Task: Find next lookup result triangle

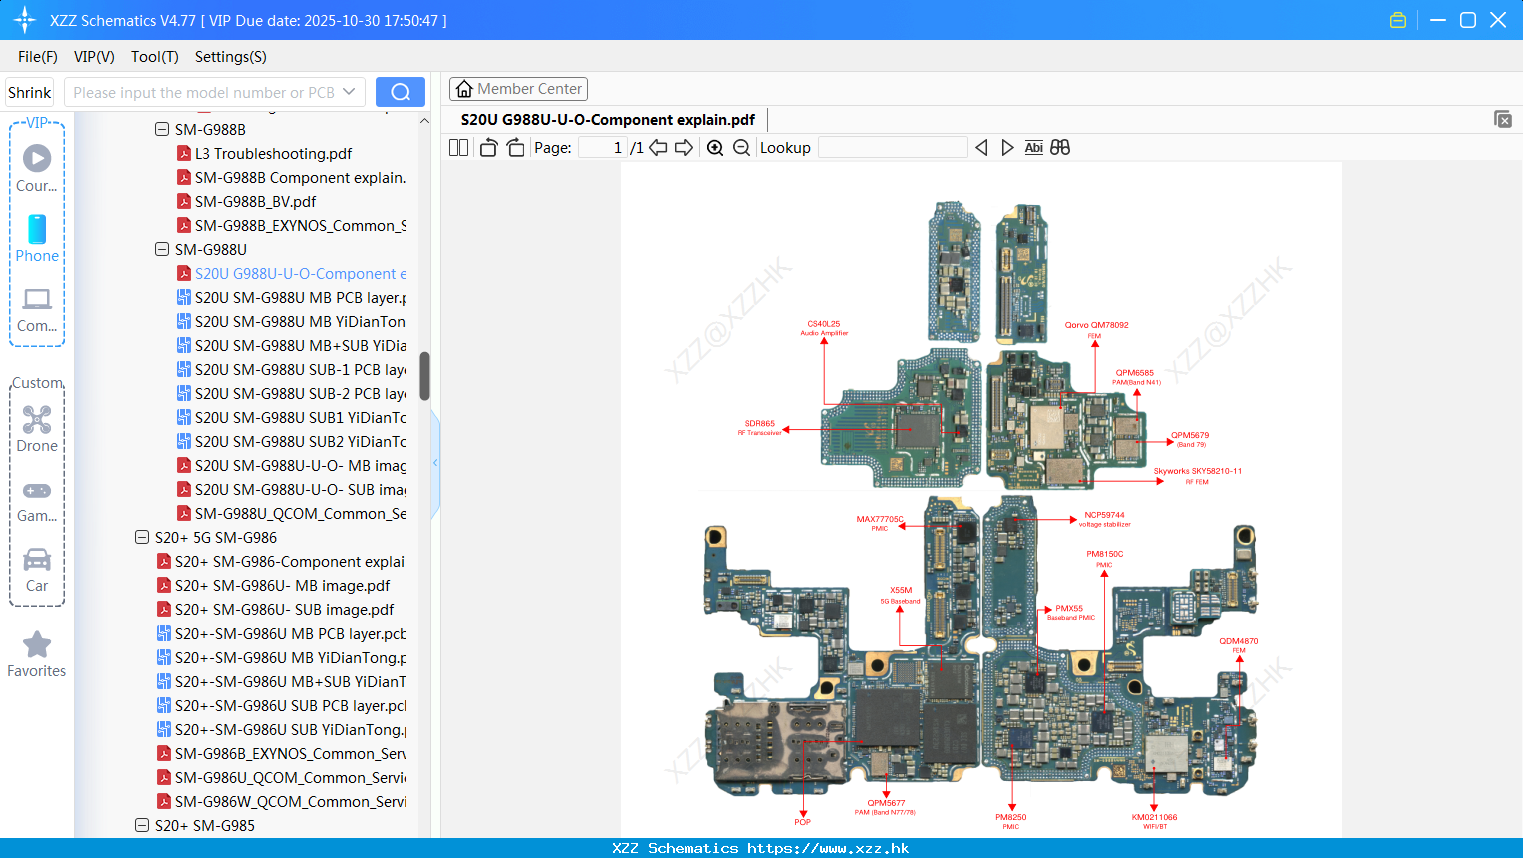Action: [1007, 148]
